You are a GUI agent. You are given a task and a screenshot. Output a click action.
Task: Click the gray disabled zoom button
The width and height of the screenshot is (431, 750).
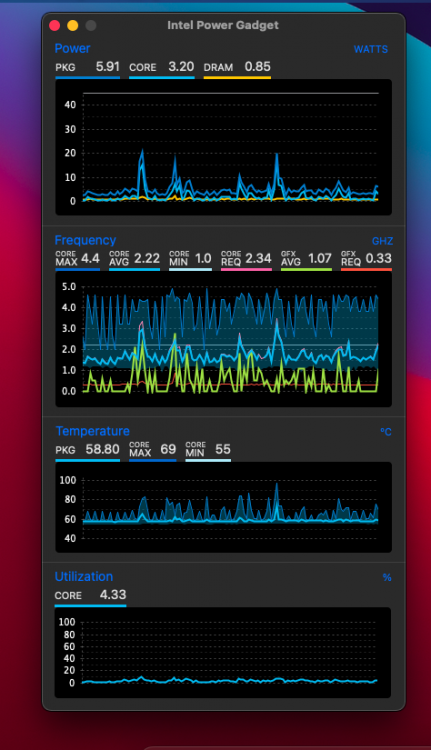(90, 25)
